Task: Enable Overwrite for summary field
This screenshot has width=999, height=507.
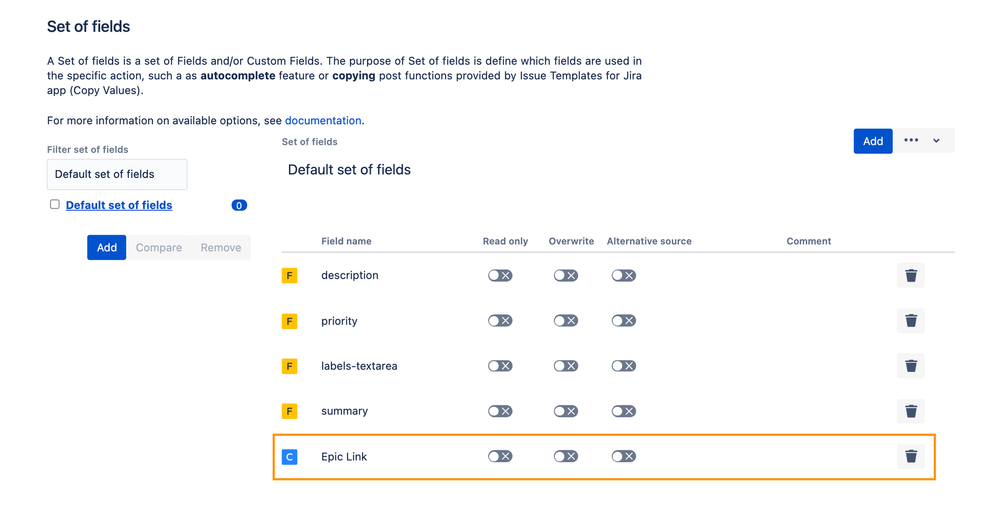Action: (x=566, y=411)
